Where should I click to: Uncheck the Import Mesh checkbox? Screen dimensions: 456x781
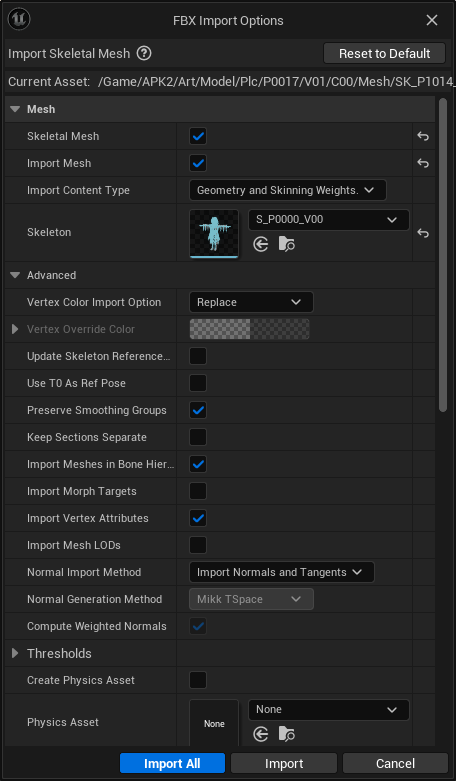pyautogui.click(x=198, y=163)
